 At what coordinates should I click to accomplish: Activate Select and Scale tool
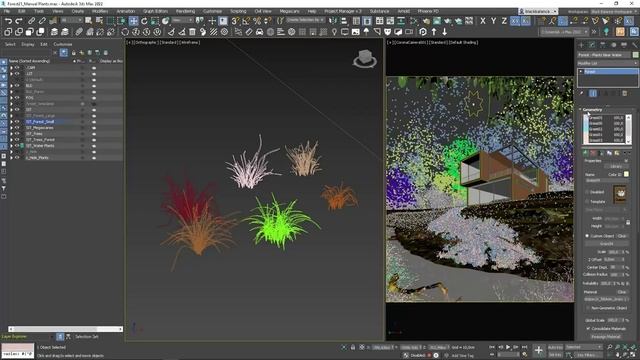coord(155,21)
